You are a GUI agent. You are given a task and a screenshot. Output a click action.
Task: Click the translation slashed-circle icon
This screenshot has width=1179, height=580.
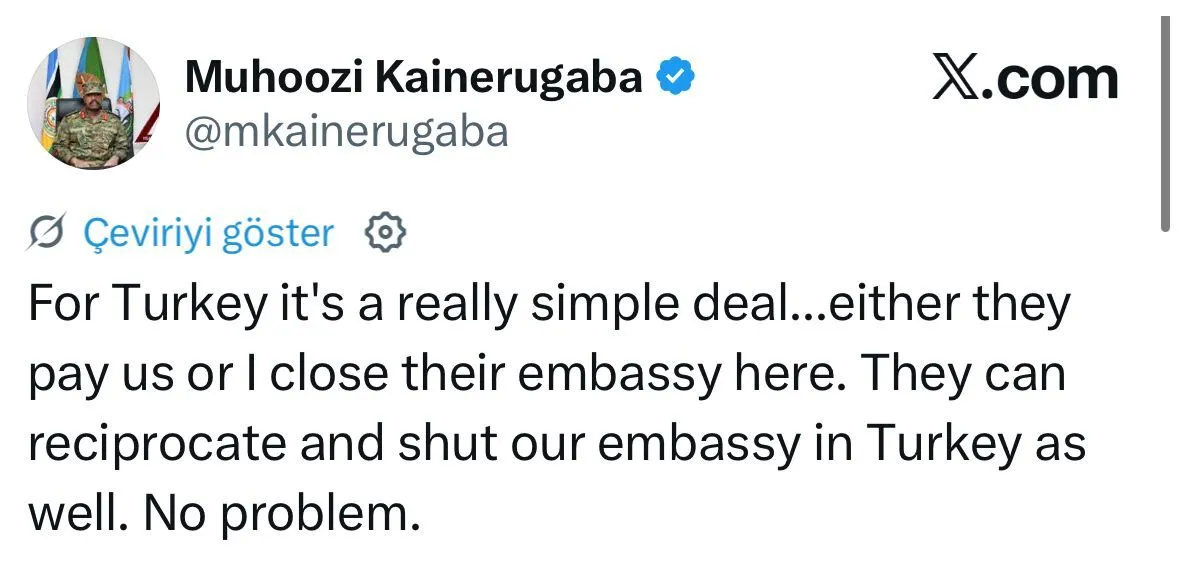pos(46,233)
